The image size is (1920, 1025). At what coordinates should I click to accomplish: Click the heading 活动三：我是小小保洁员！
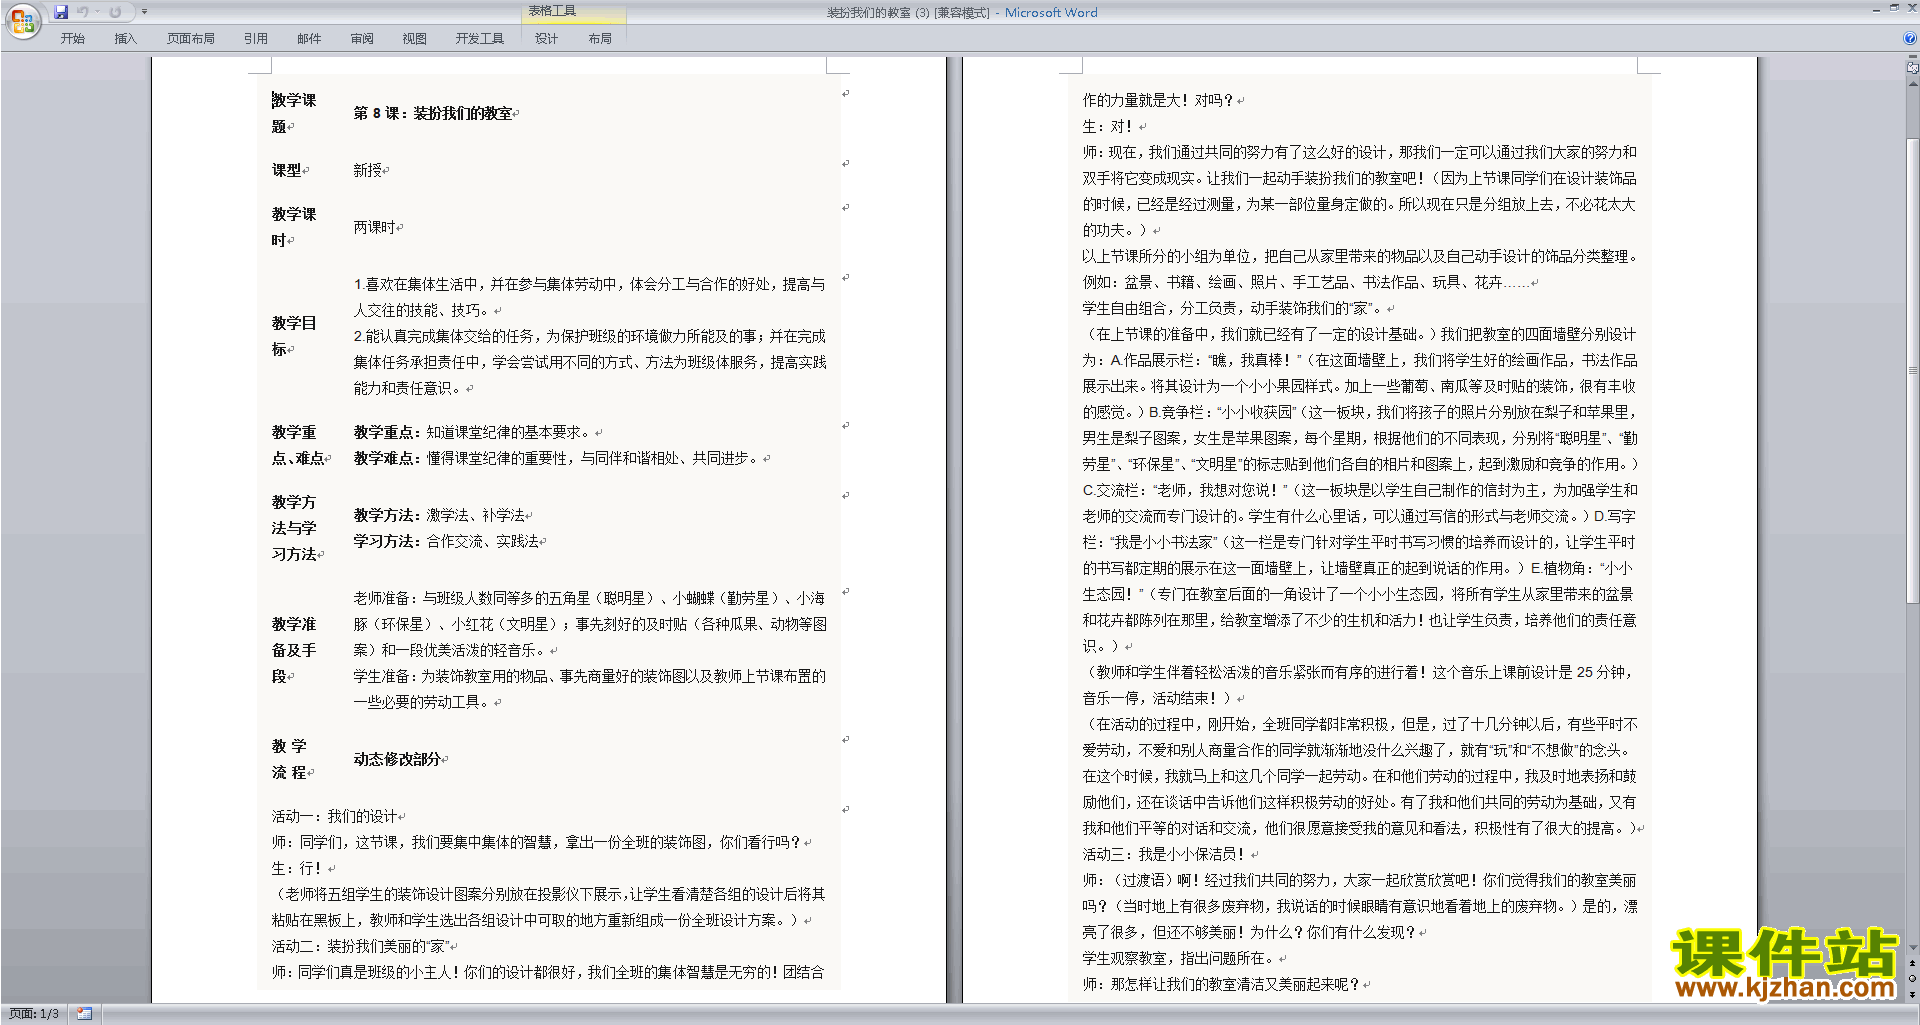pos(1164,854)
